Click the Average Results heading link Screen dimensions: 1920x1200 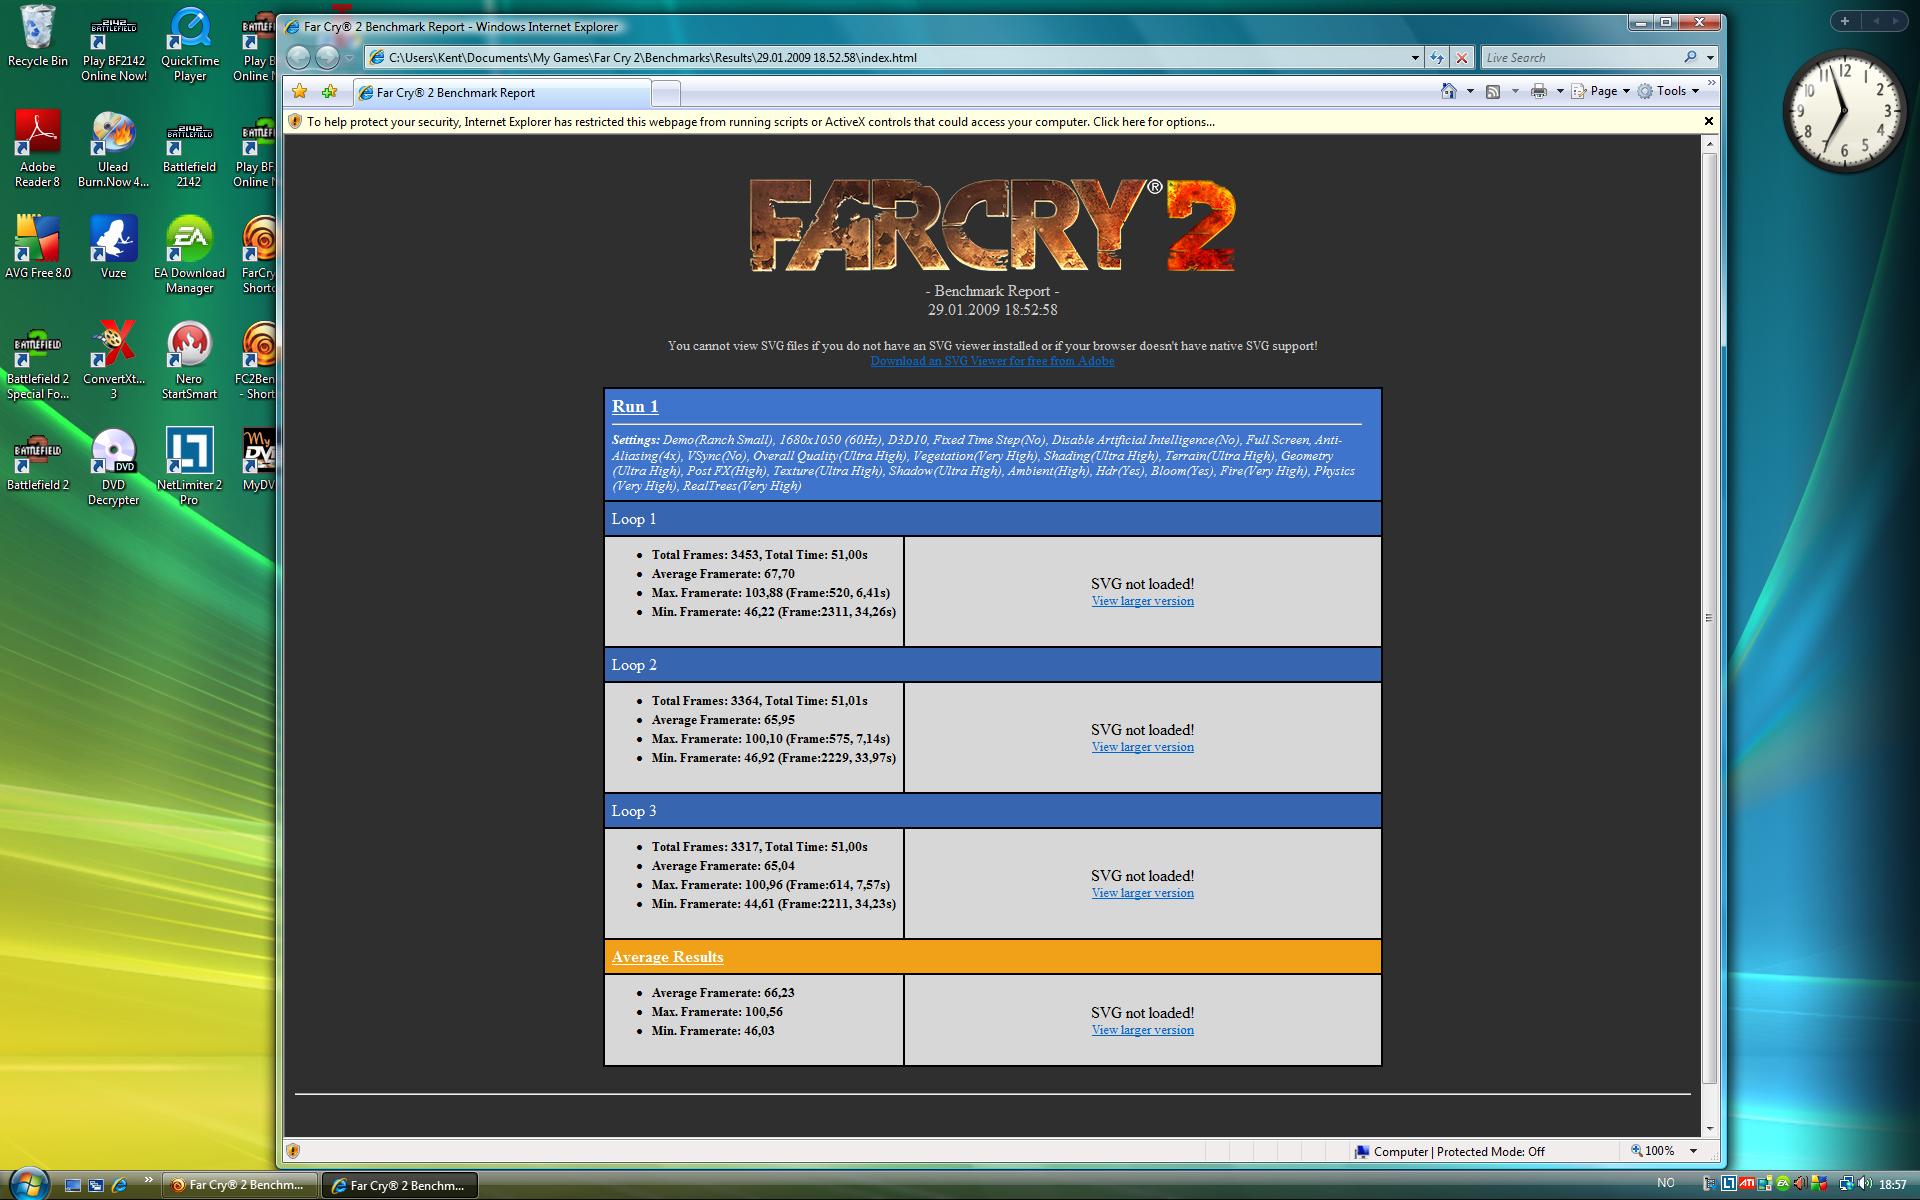[667, 957]
